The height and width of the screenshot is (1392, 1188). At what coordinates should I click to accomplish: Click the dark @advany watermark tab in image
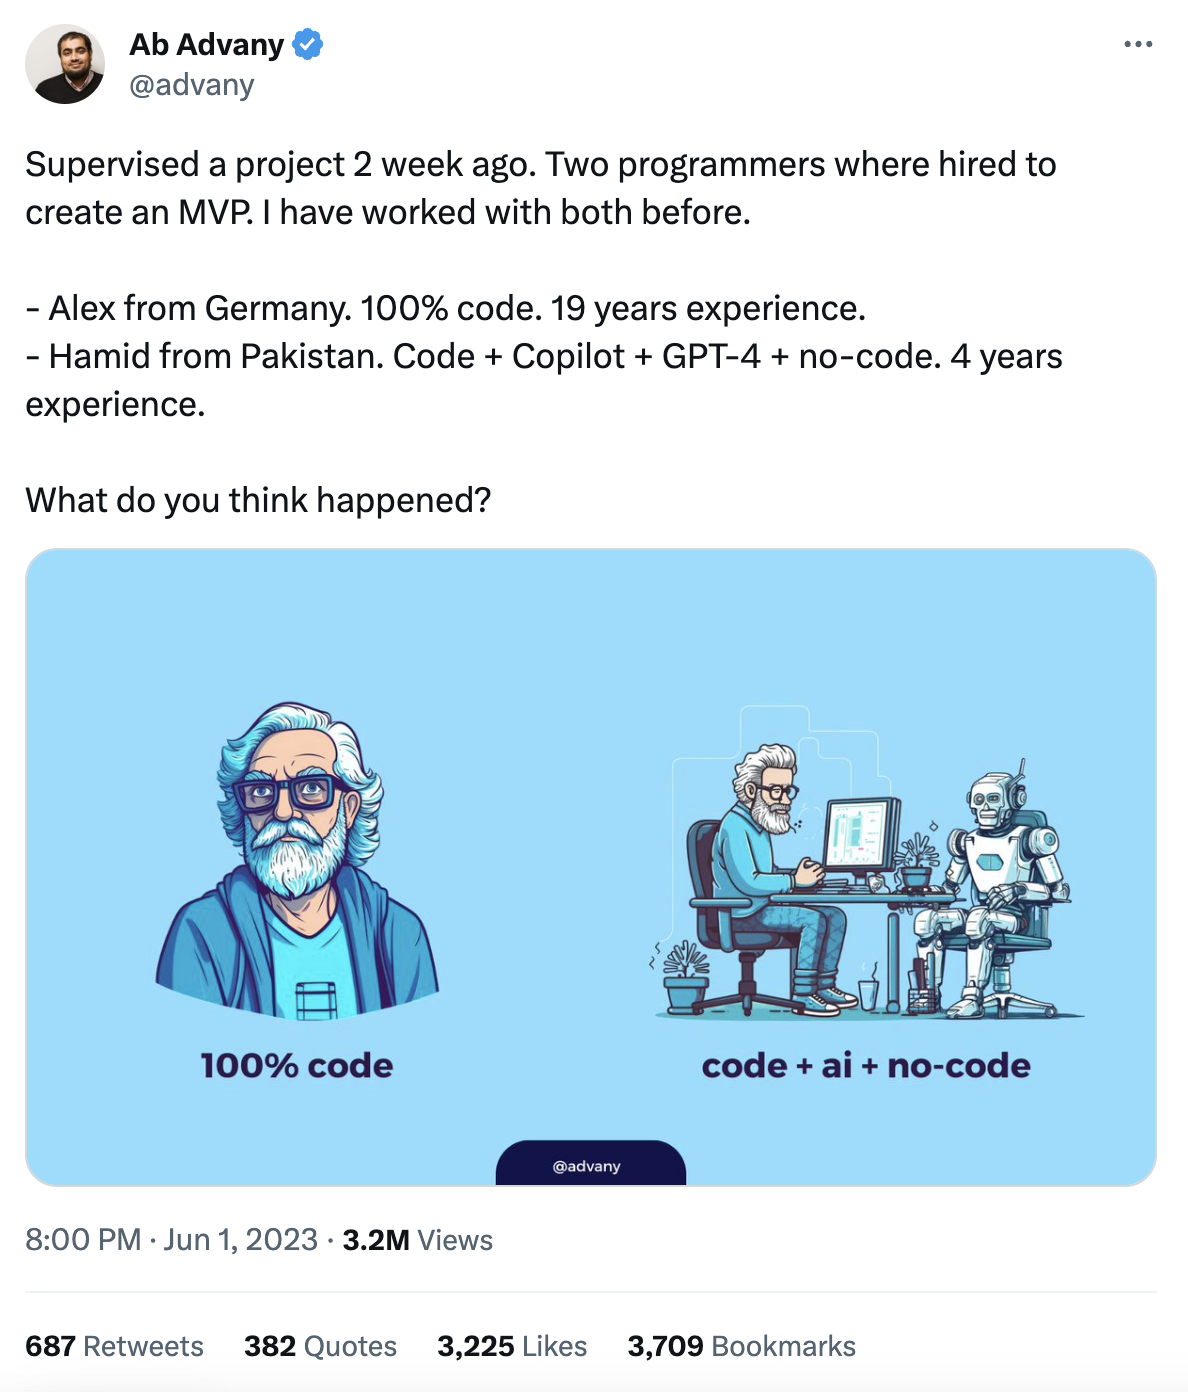click(590, 1165)
